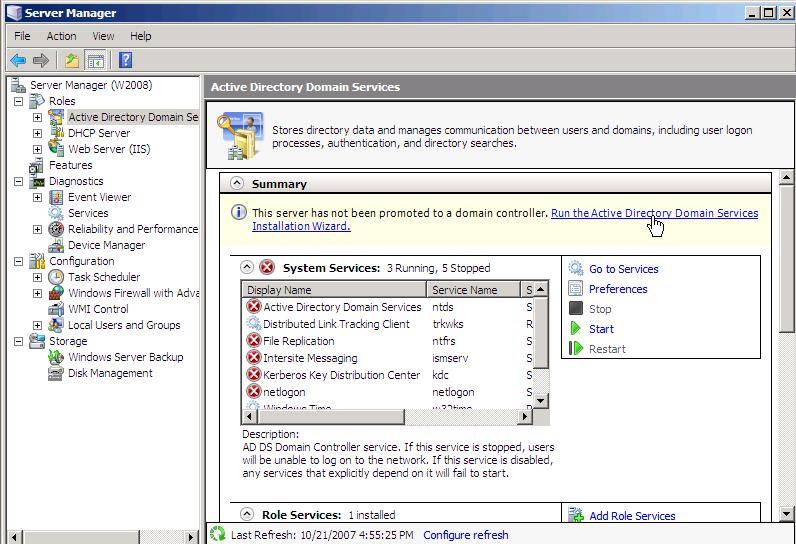Click the Go to Services link

[x=623, y=269]
